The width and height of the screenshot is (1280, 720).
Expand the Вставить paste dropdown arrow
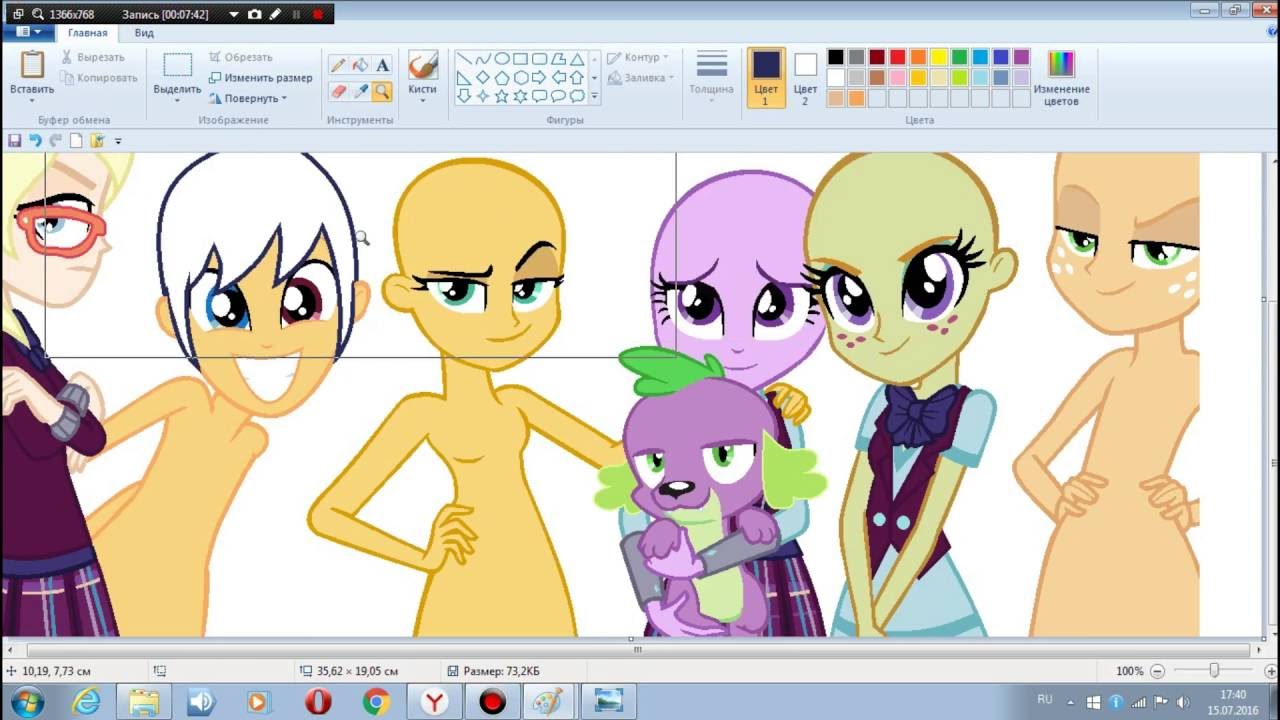[32, 100]
